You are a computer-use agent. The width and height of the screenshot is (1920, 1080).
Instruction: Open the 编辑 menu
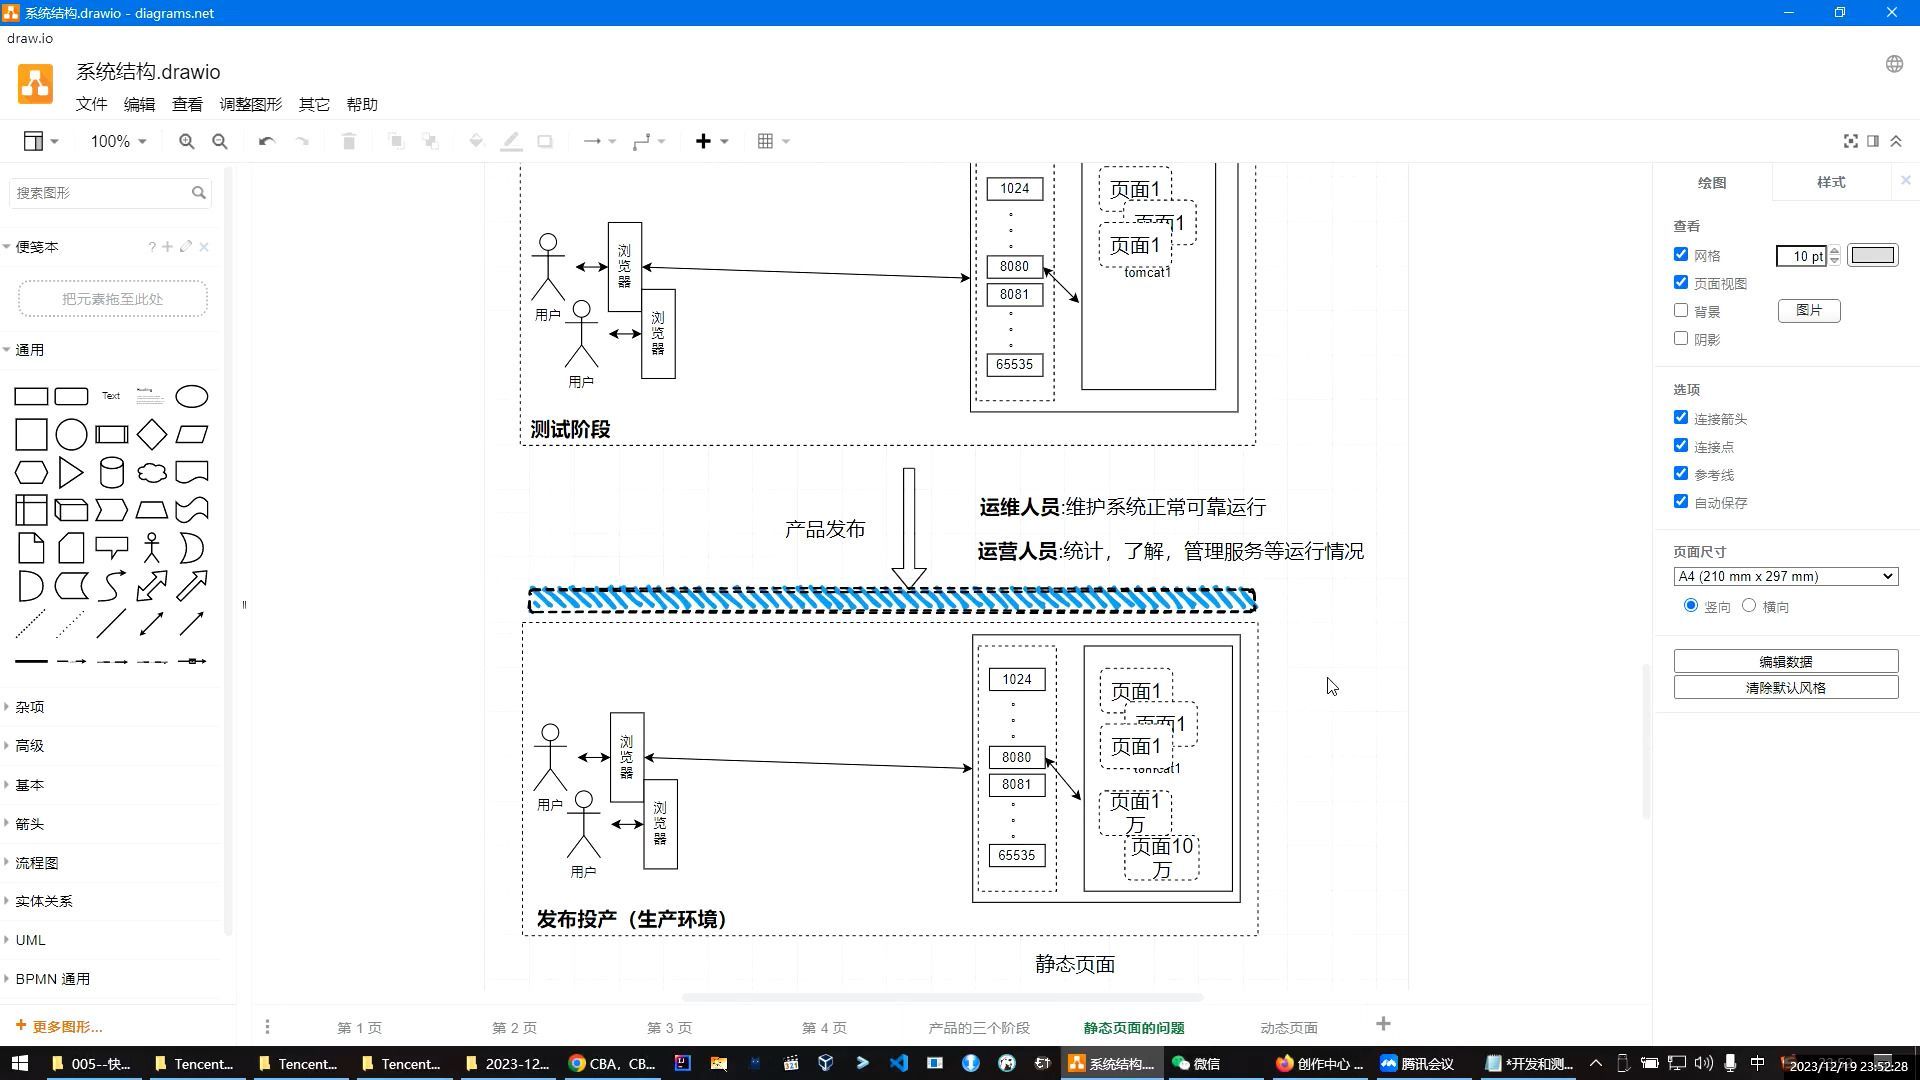[x=139, y=104]
